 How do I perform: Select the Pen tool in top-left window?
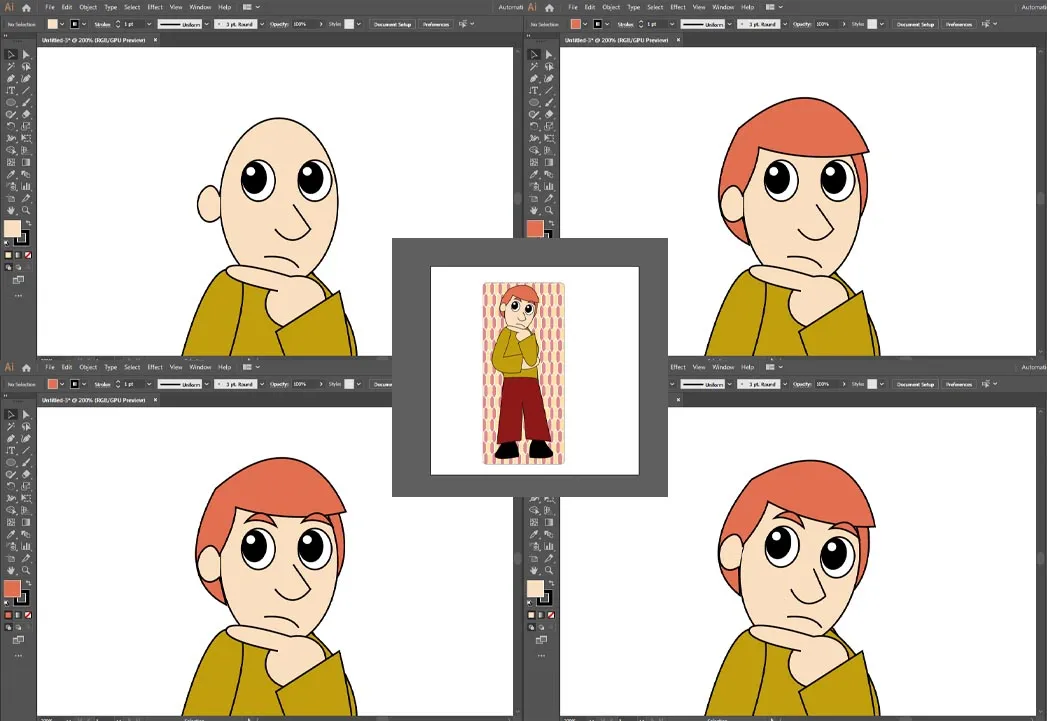(x=11, y=79)
